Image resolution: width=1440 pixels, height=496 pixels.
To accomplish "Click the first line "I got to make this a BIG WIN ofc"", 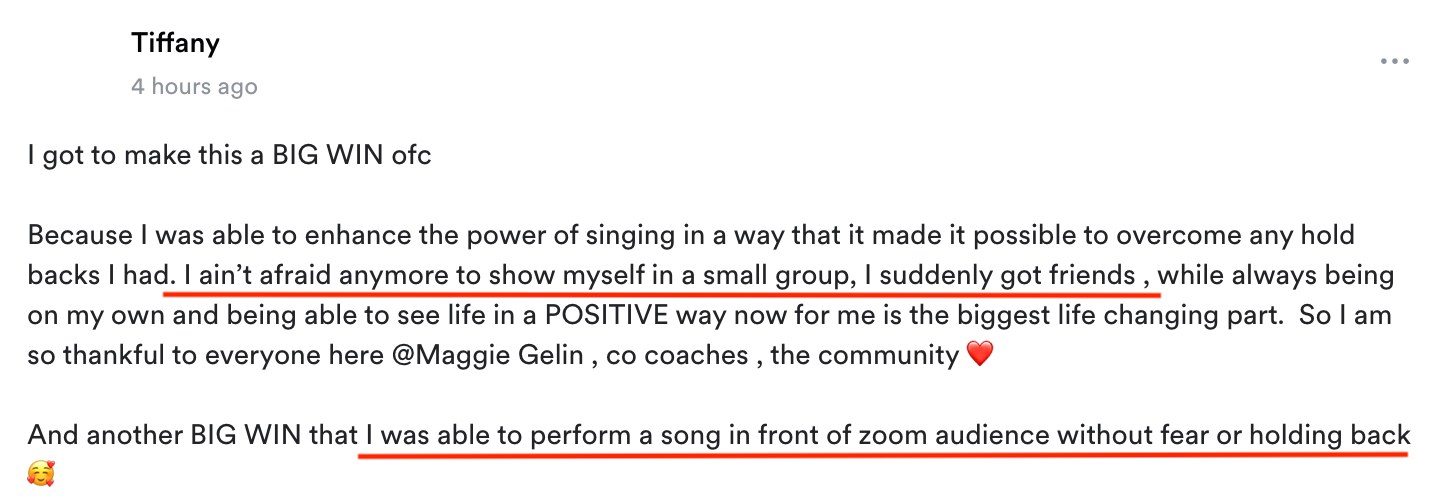I will pyautogui.click(x=230, y=157).
